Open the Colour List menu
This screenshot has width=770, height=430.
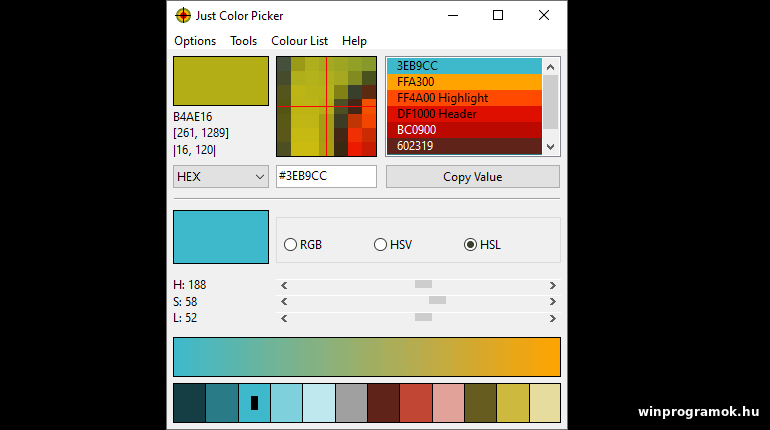300,41
